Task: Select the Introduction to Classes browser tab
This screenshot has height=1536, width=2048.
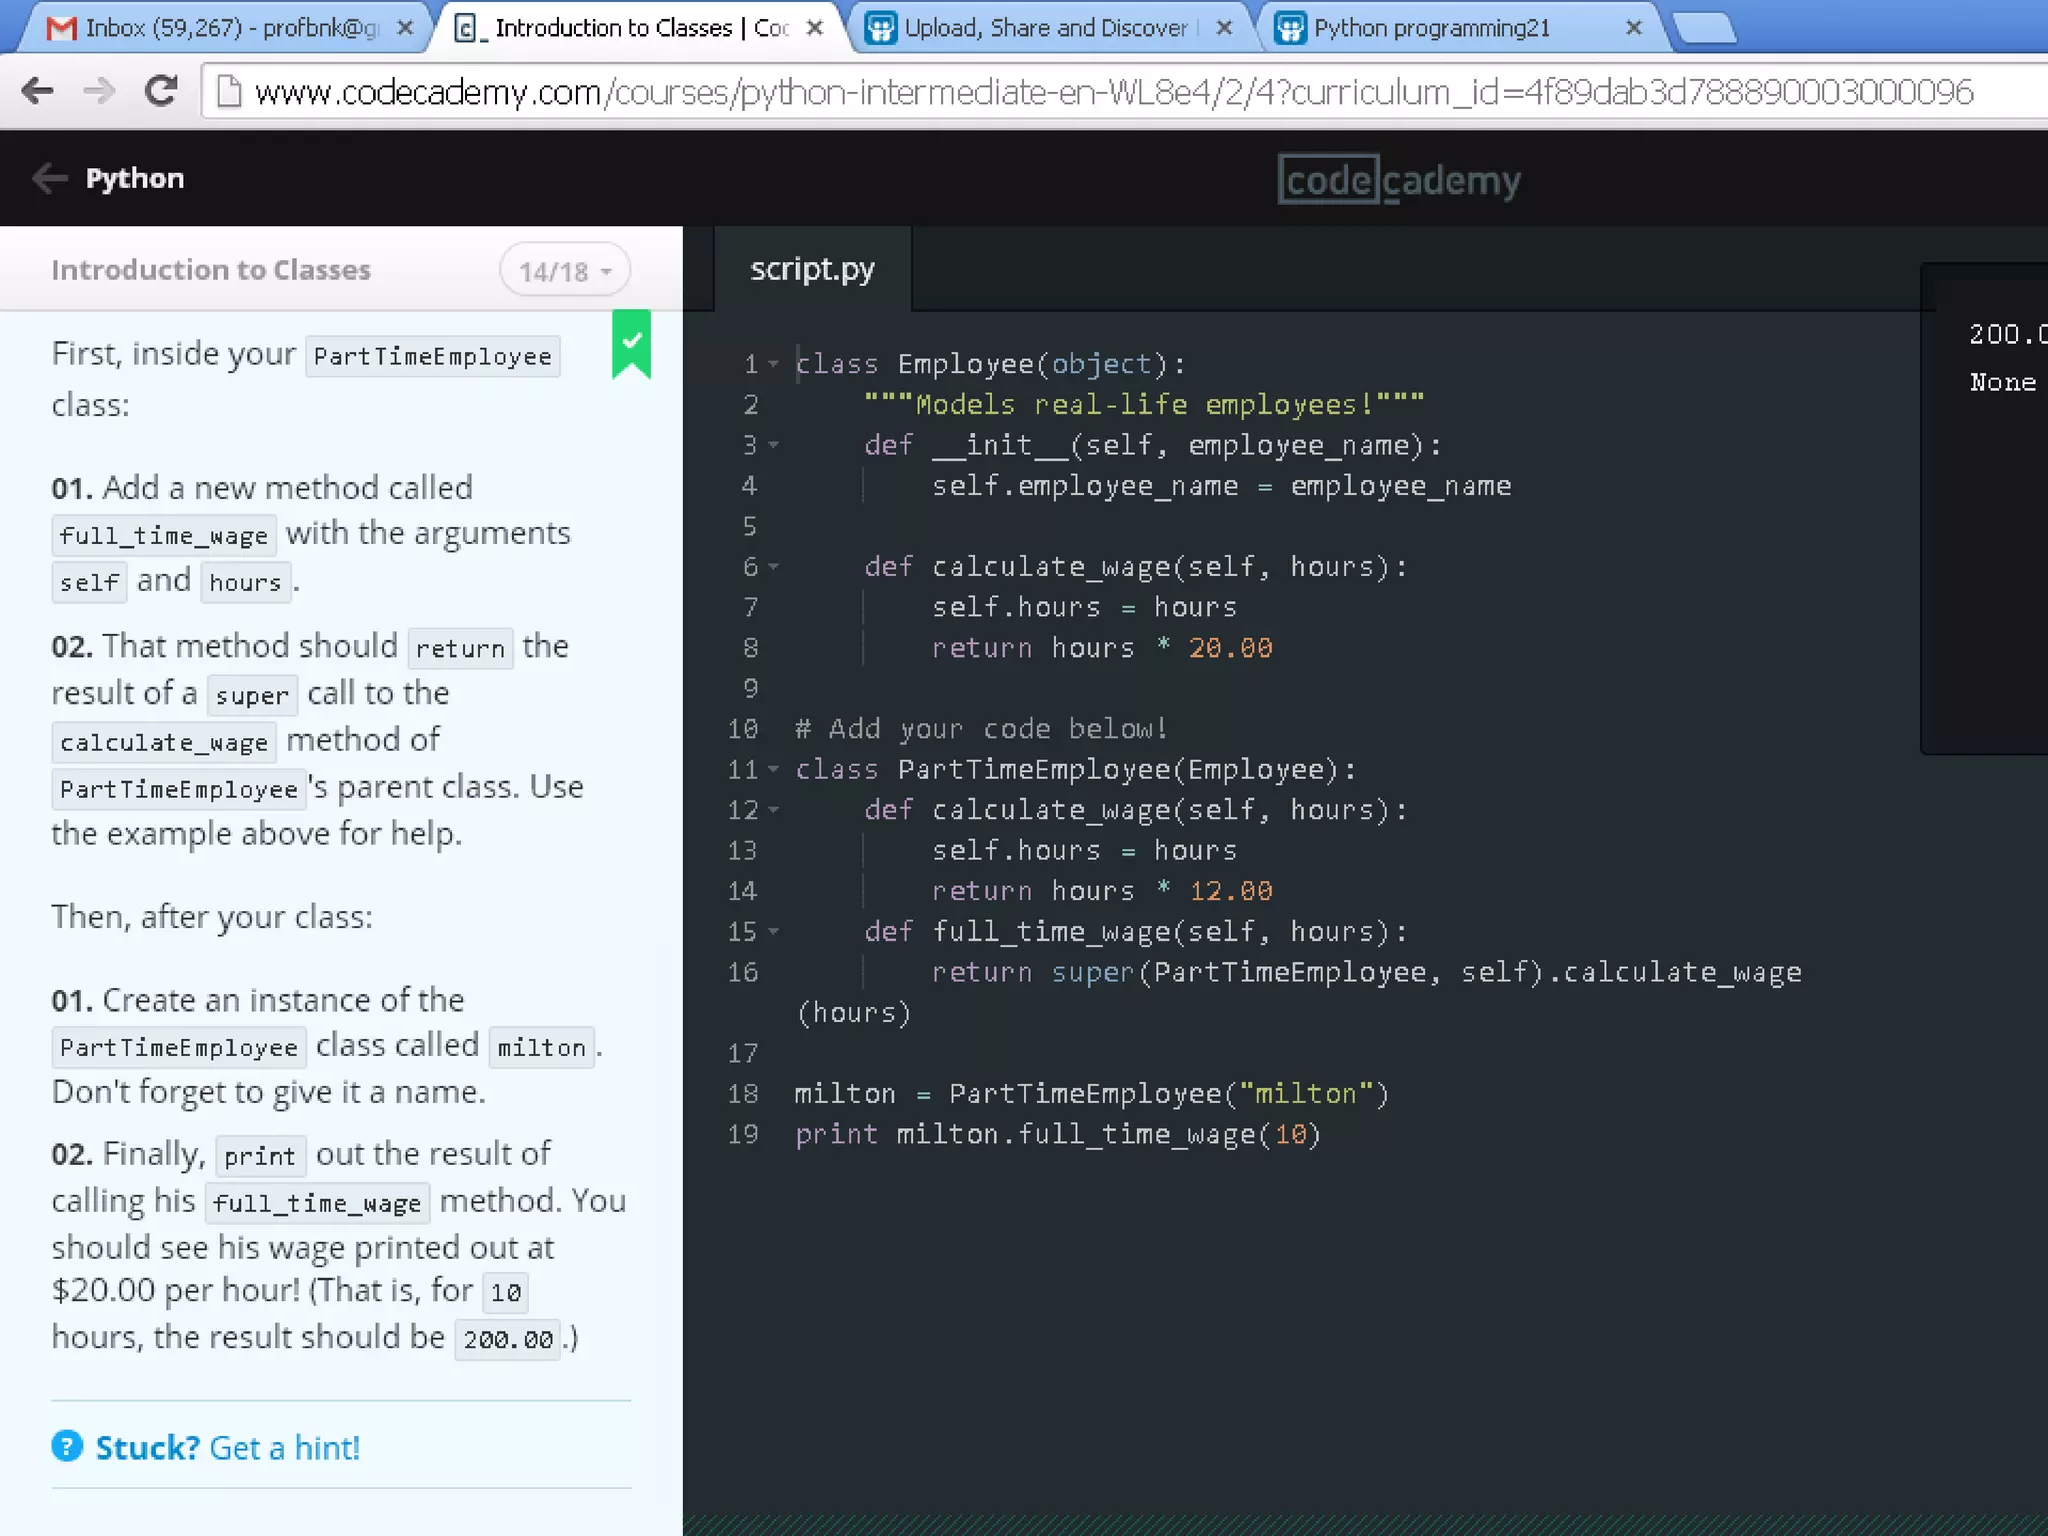Action: [641, 28]
